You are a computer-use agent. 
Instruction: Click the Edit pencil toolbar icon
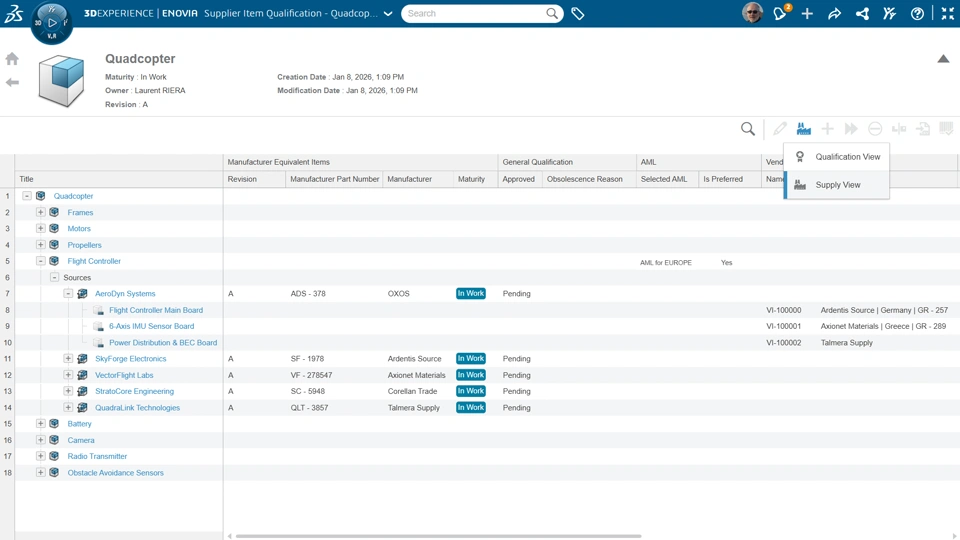[779, 129]
